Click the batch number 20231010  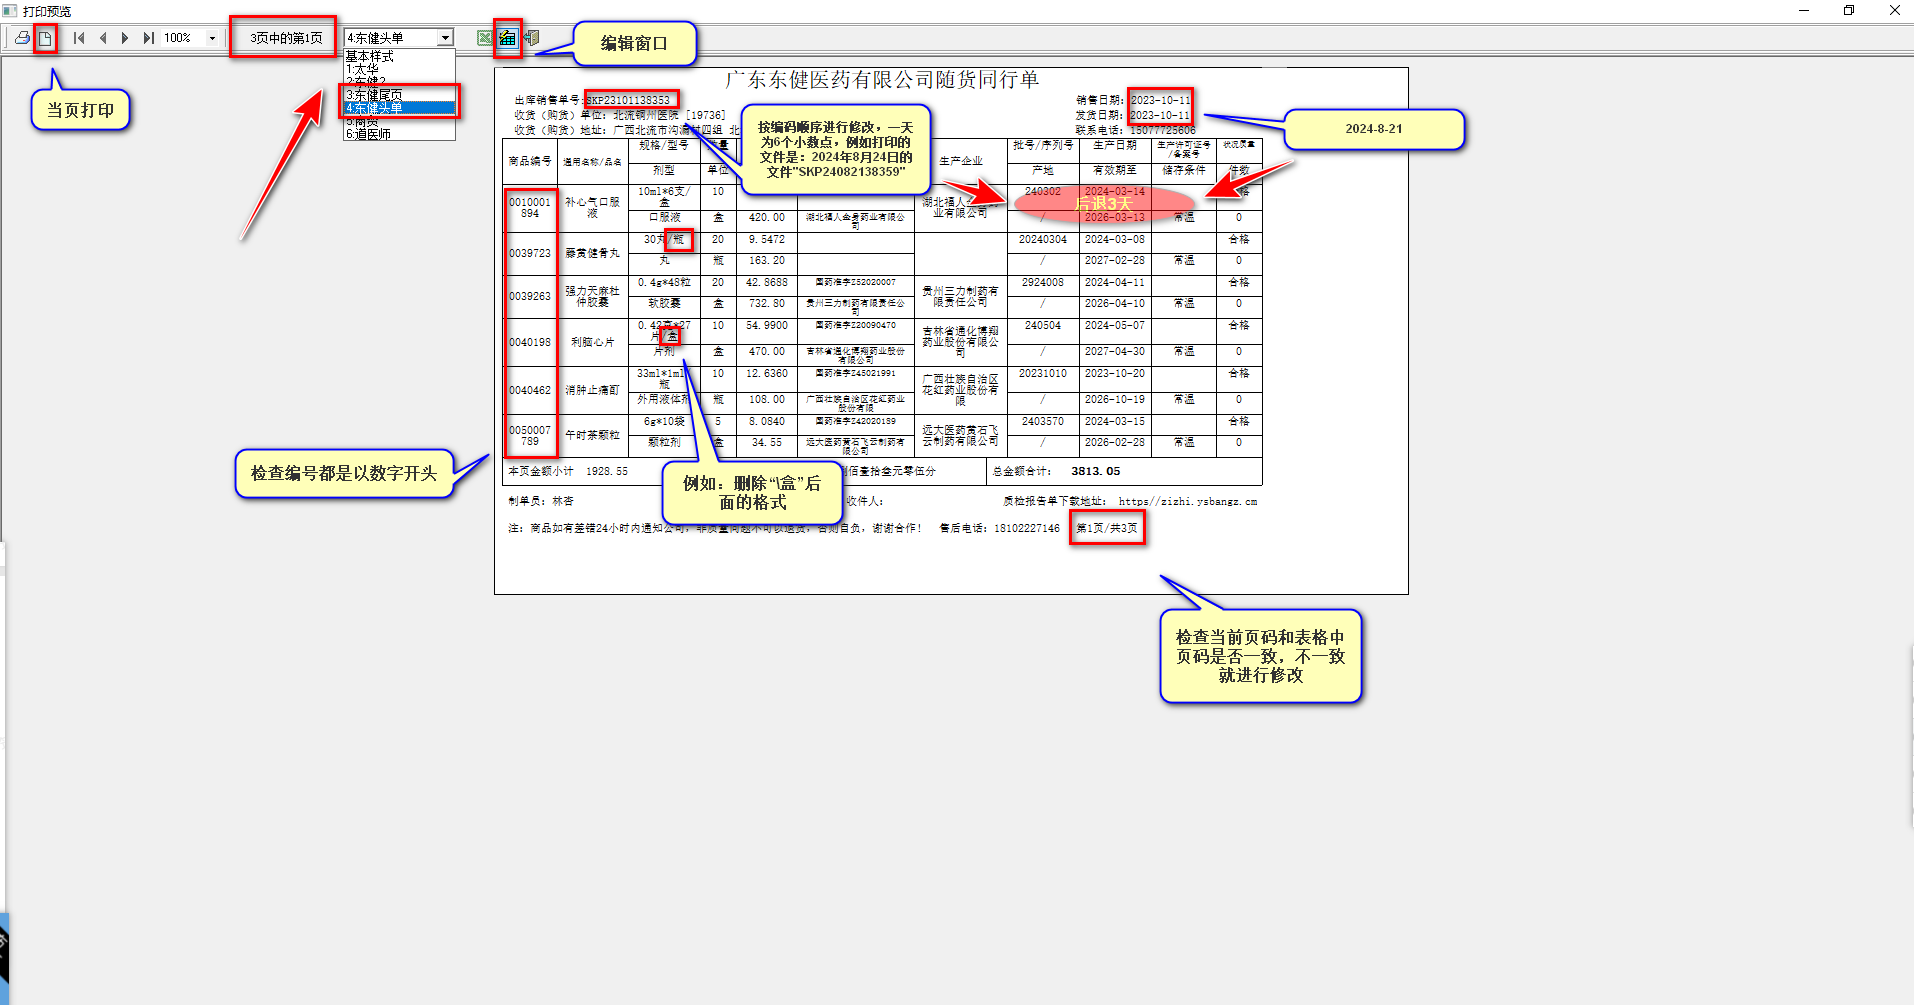pos(1043,374)
